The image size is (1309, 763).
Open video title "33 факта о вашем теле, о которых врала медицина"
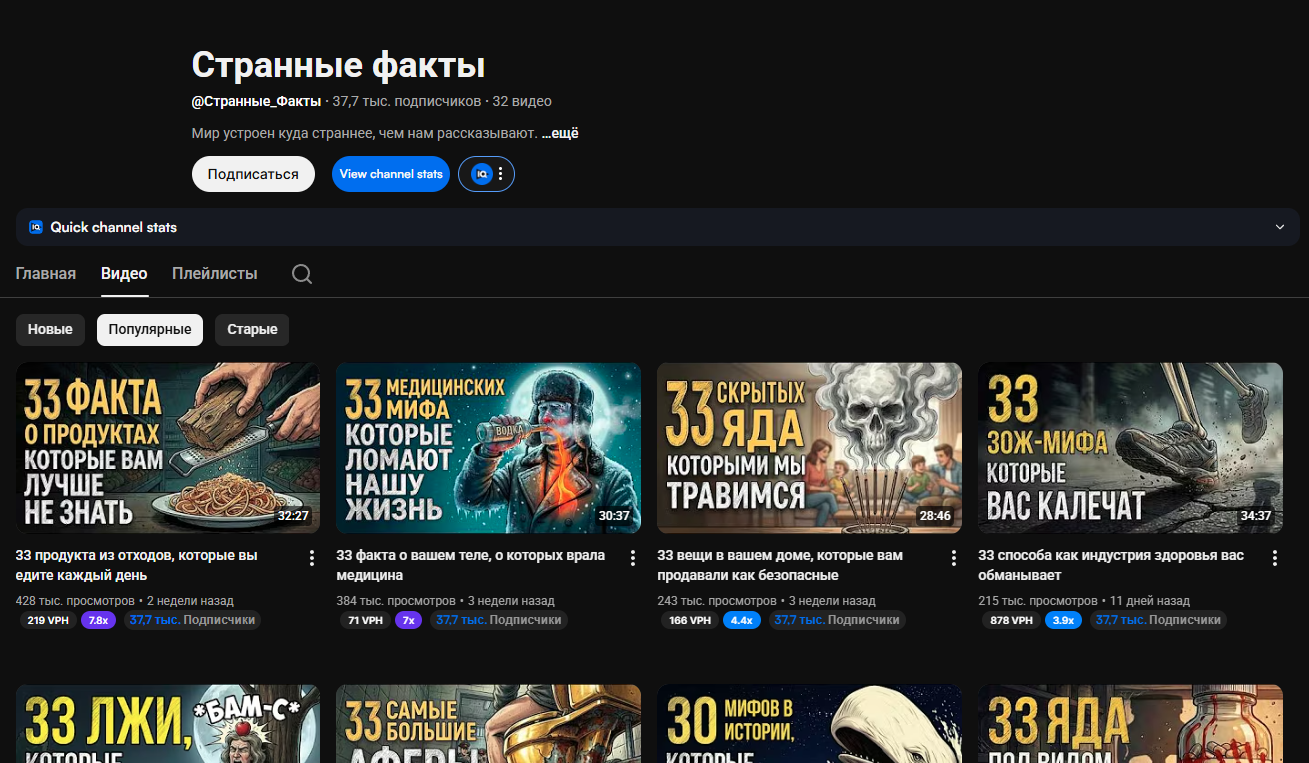471,565
